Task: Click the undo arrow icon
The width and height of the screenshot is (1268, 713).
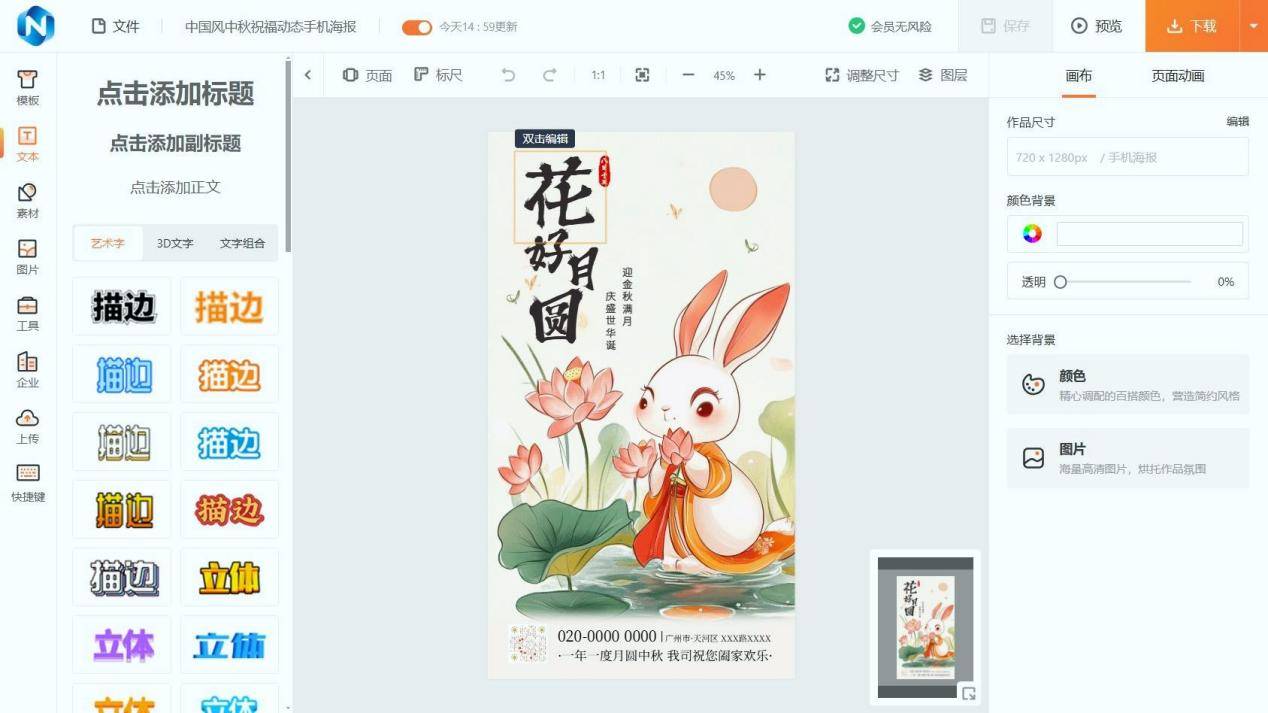Action: point(508,75)
